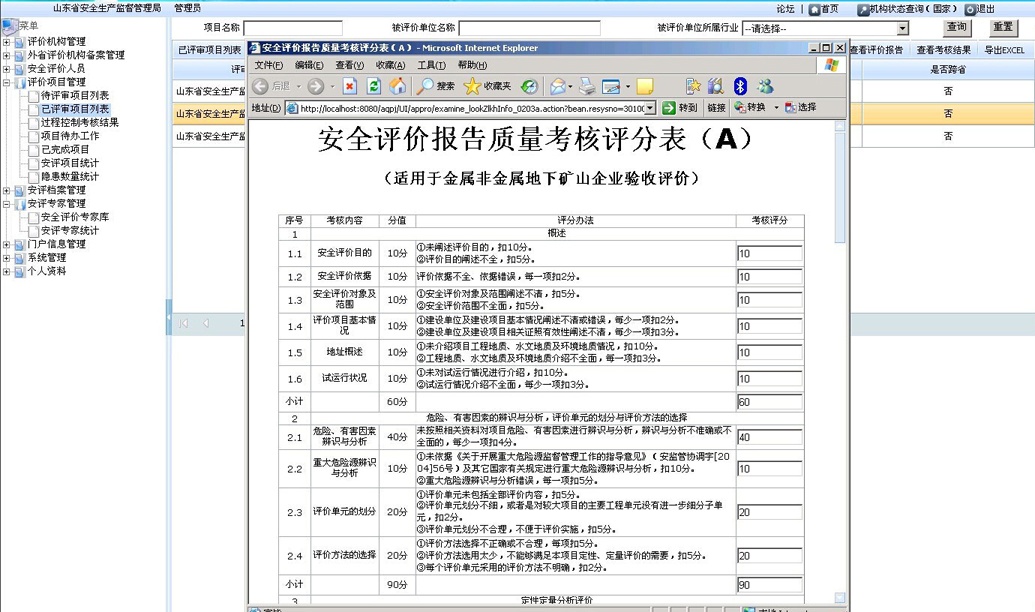Open the 被评价单位所属行业 dropdown
The height and width of the screenshot is (612, 1035).
point(902,28)
